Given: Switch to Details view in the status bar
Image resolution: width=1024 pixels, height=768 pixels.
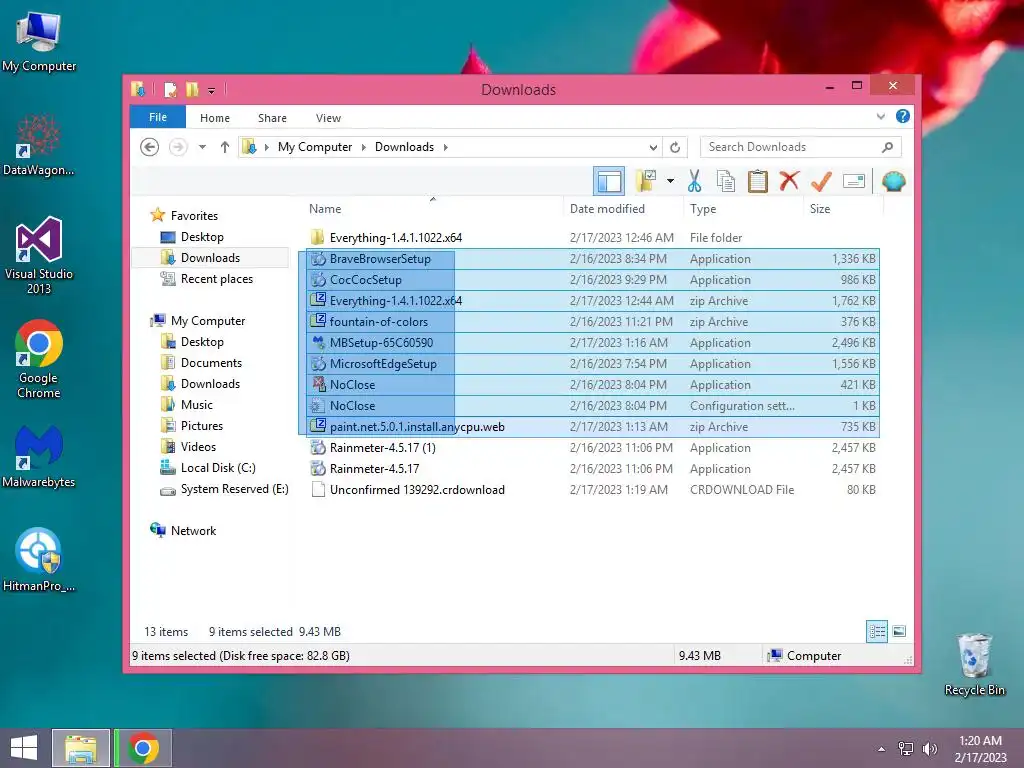Looking at the screenshot, I should click(877, 632).
